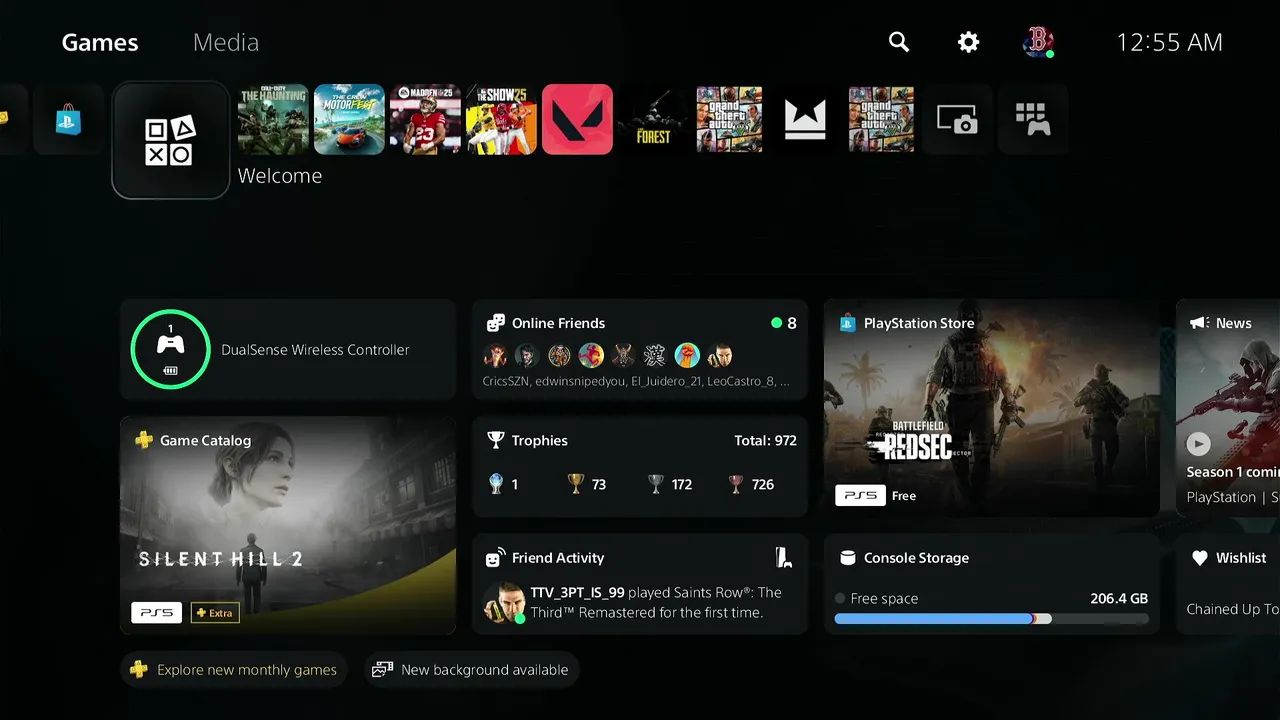Open the search magnifier icon
This screenshot has height=720, width=1280.
pos(899,42)
